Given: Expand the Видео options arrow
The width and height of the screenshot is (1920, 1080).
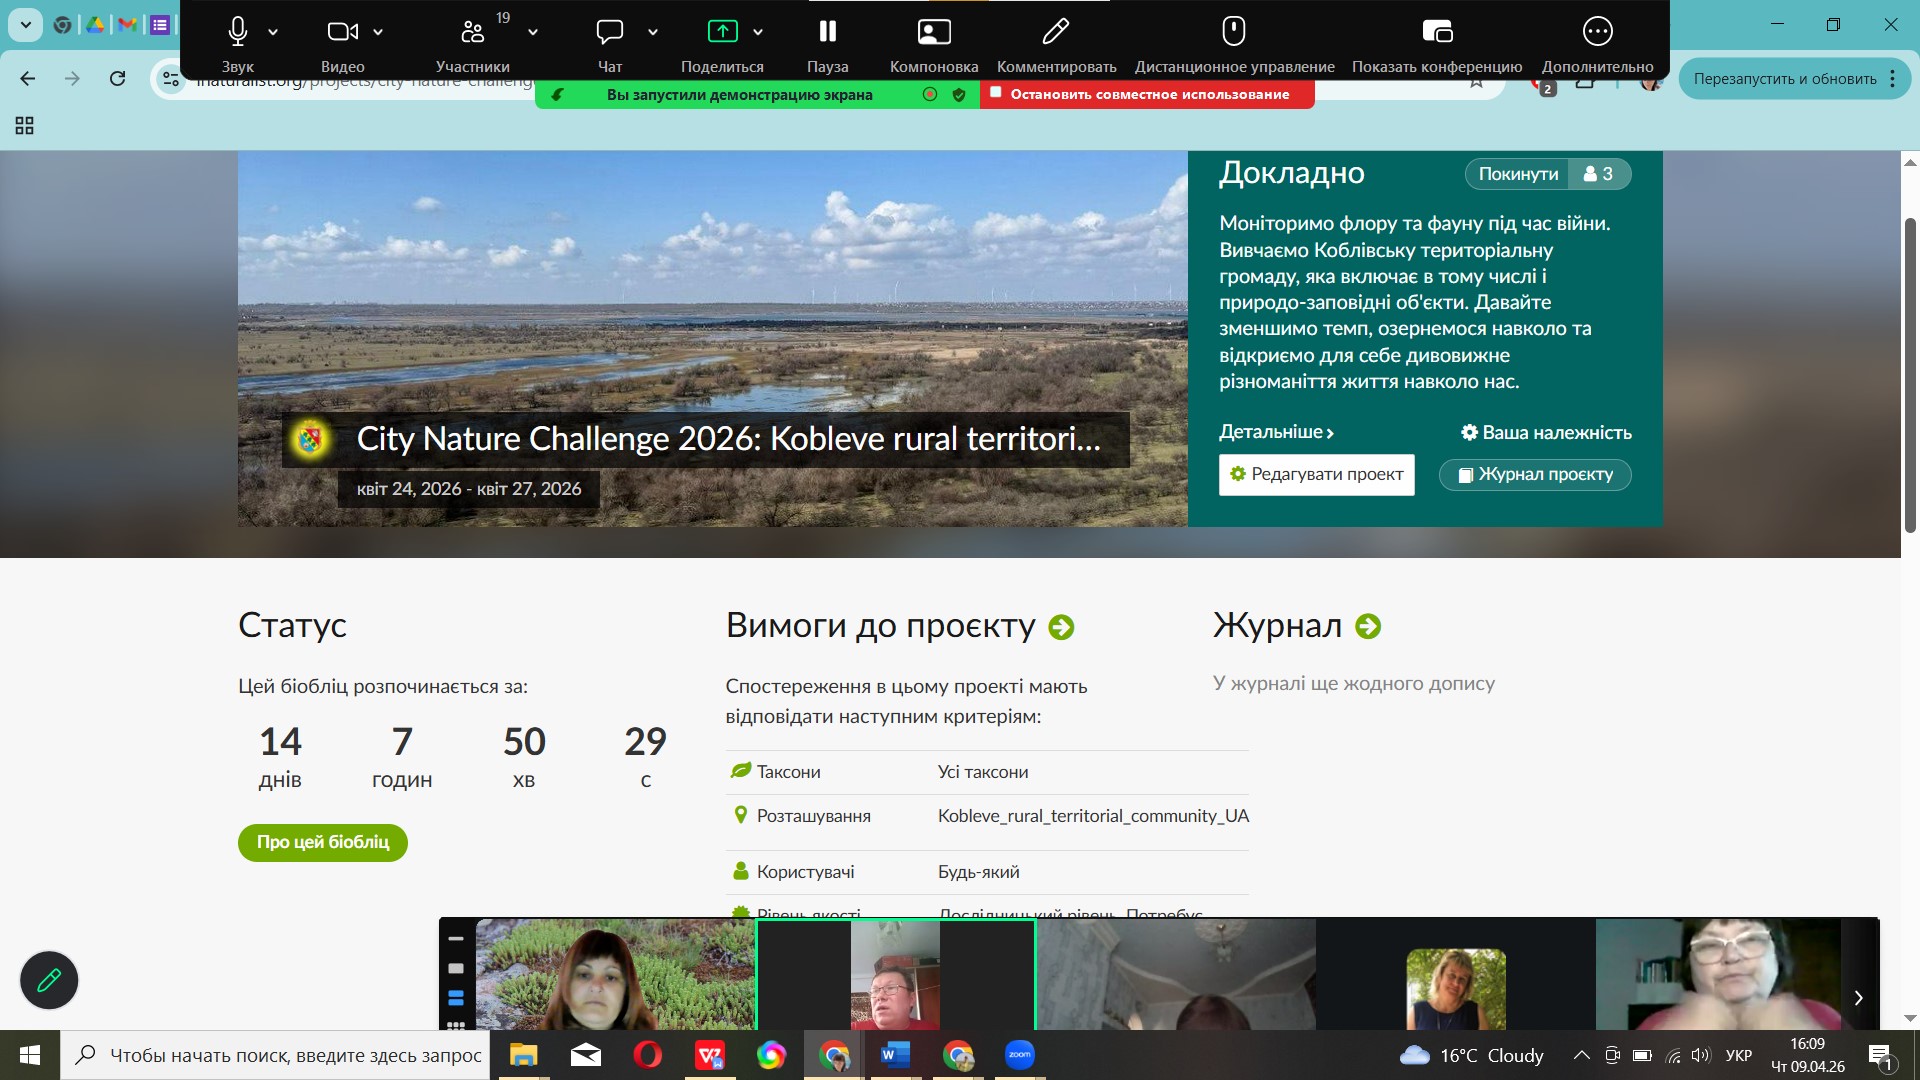Looking at the screenshot, I should click(378, 32).
